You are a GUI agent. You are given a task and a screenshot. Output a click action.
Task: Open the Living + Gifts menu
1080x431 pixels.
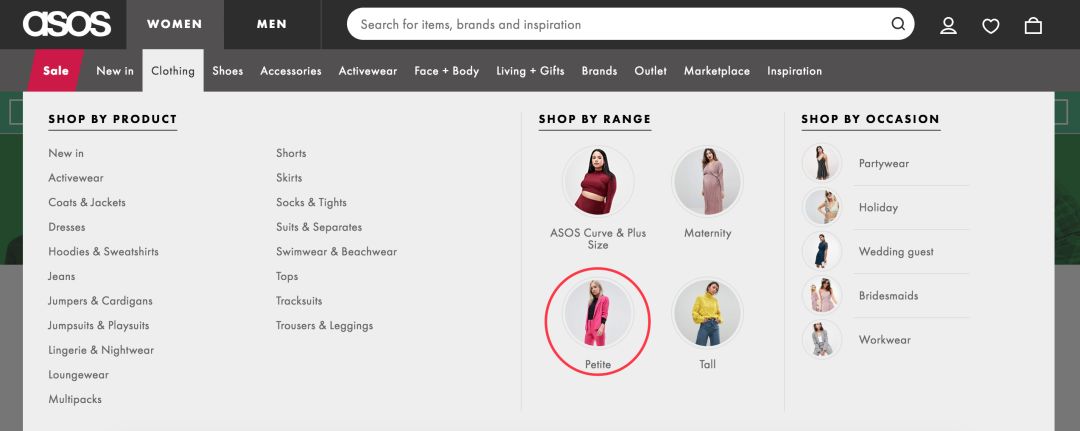point(530,71)
